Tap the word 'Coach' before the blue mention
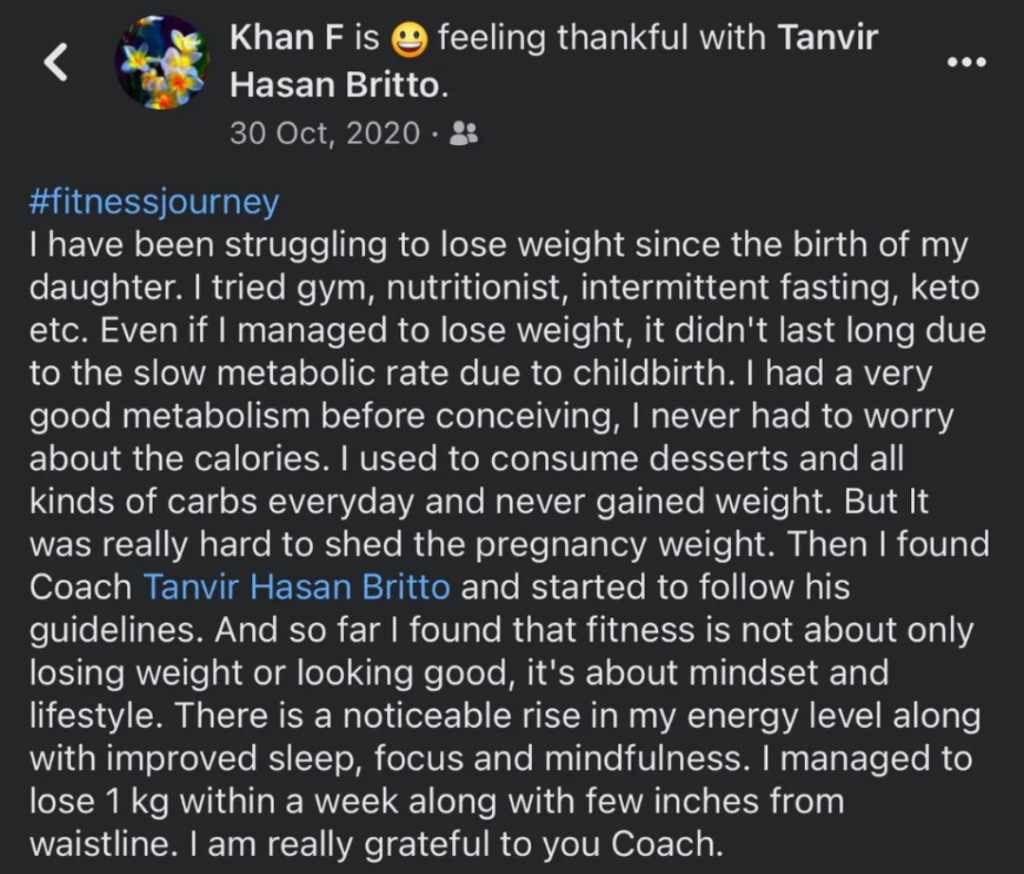This screenshot has height=874, width=1024. pos(81,587)
